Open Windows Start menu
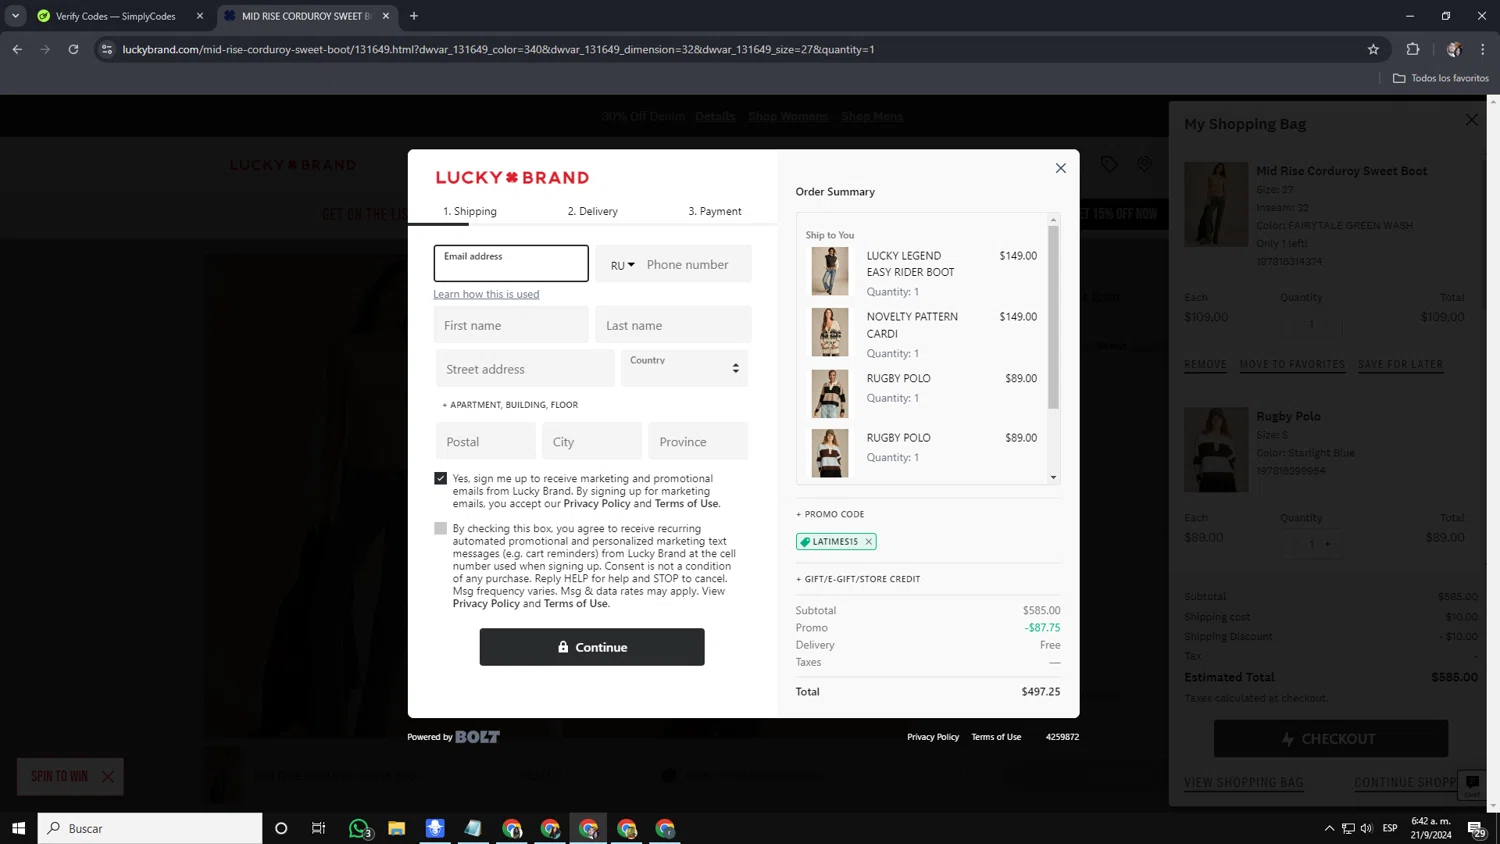1500x844 pixels. 18,828
